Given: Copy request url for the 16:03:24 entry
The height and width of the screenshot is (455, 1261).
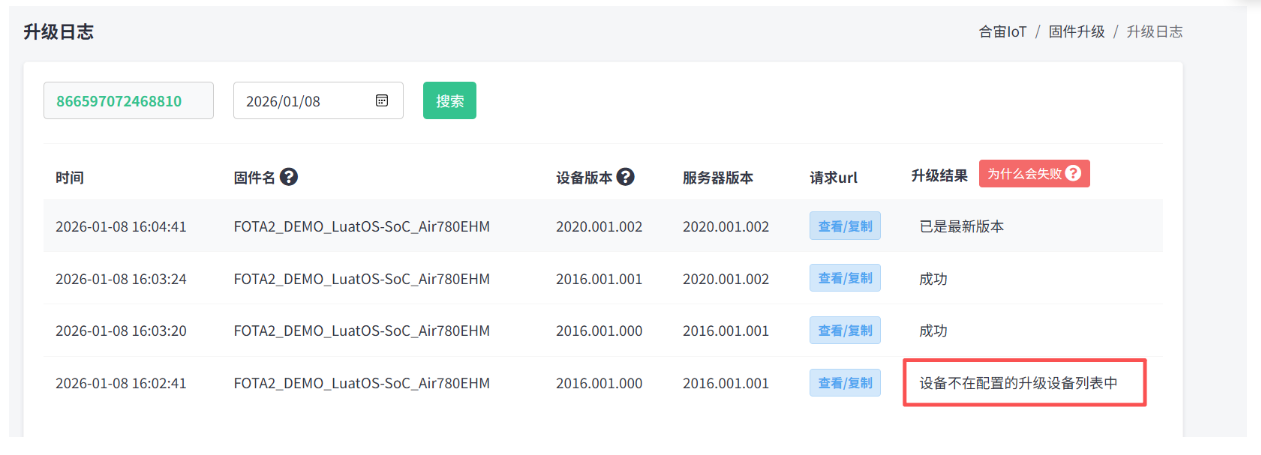Looking at the screenshot, I should tap(845, 278).
